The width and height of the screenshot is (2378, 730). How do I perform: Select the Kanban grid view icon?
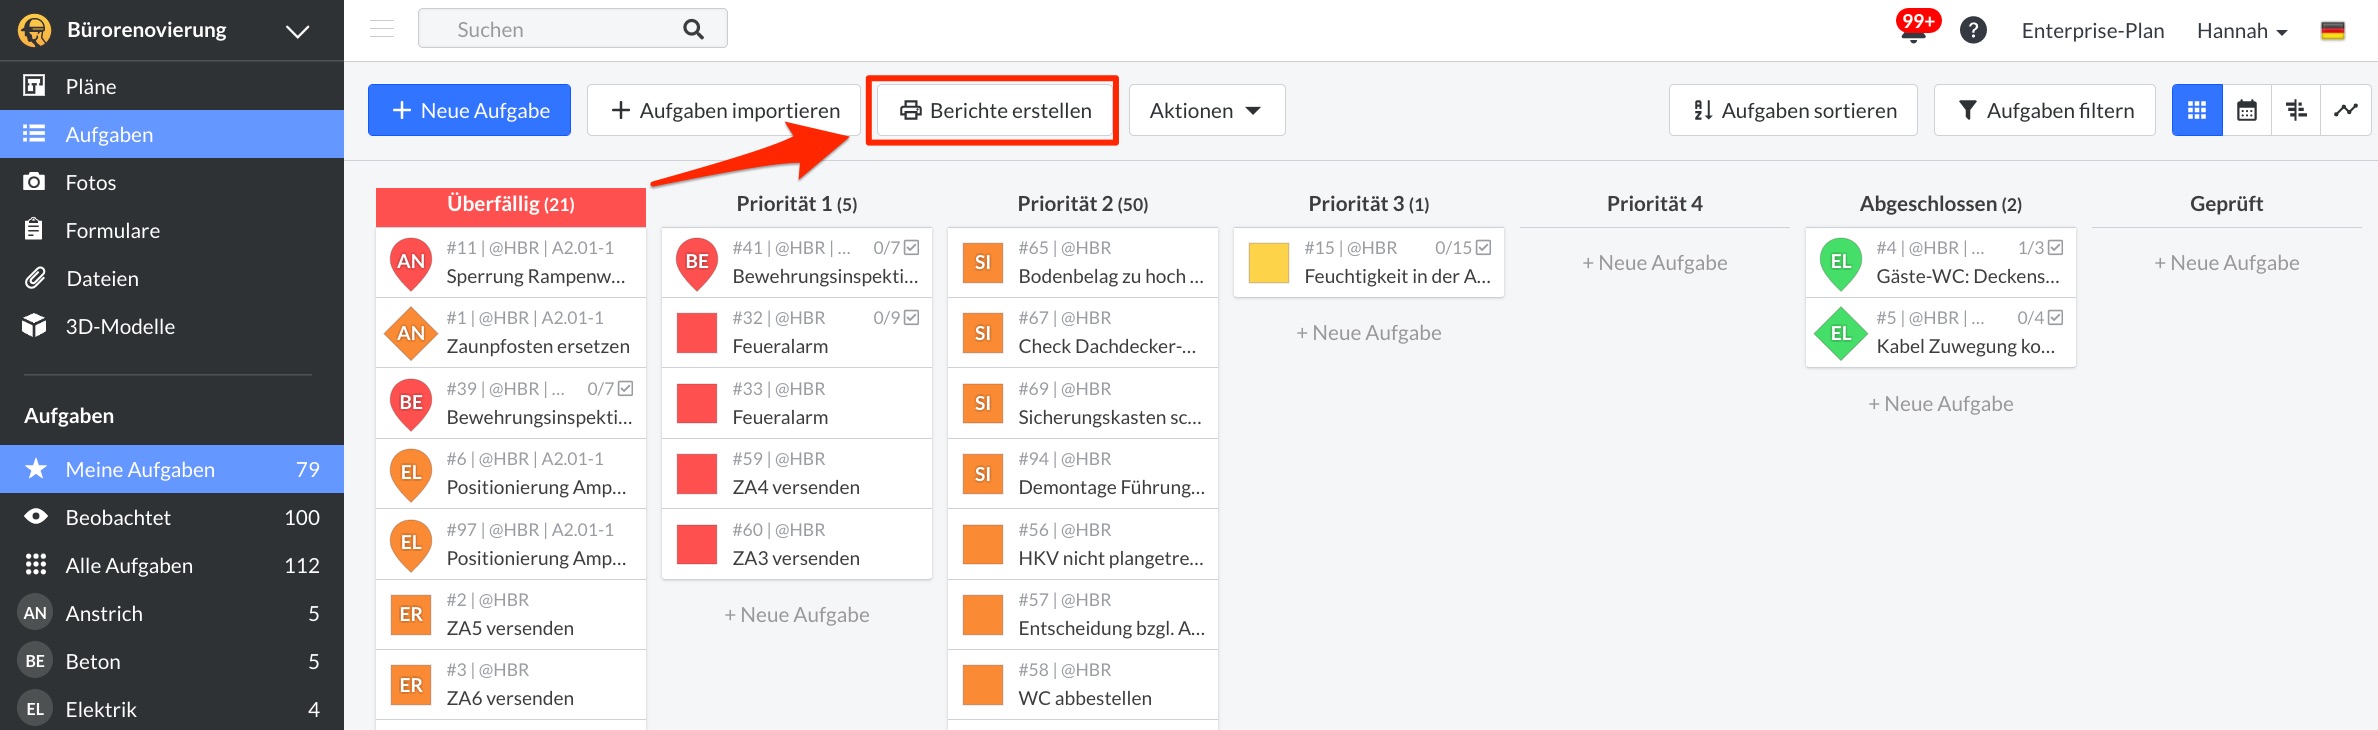pos(2197,110)
